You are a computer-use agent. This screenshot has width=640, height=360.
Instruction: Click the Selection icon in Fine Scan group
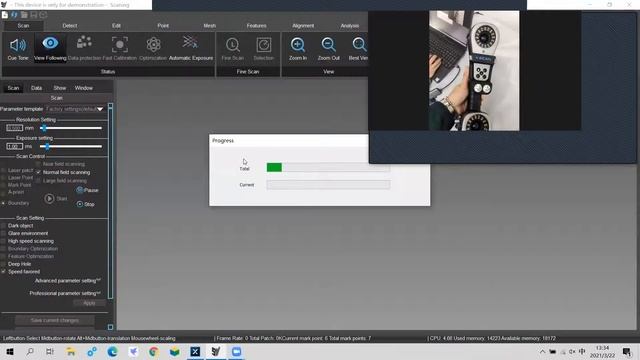point(264,45)
